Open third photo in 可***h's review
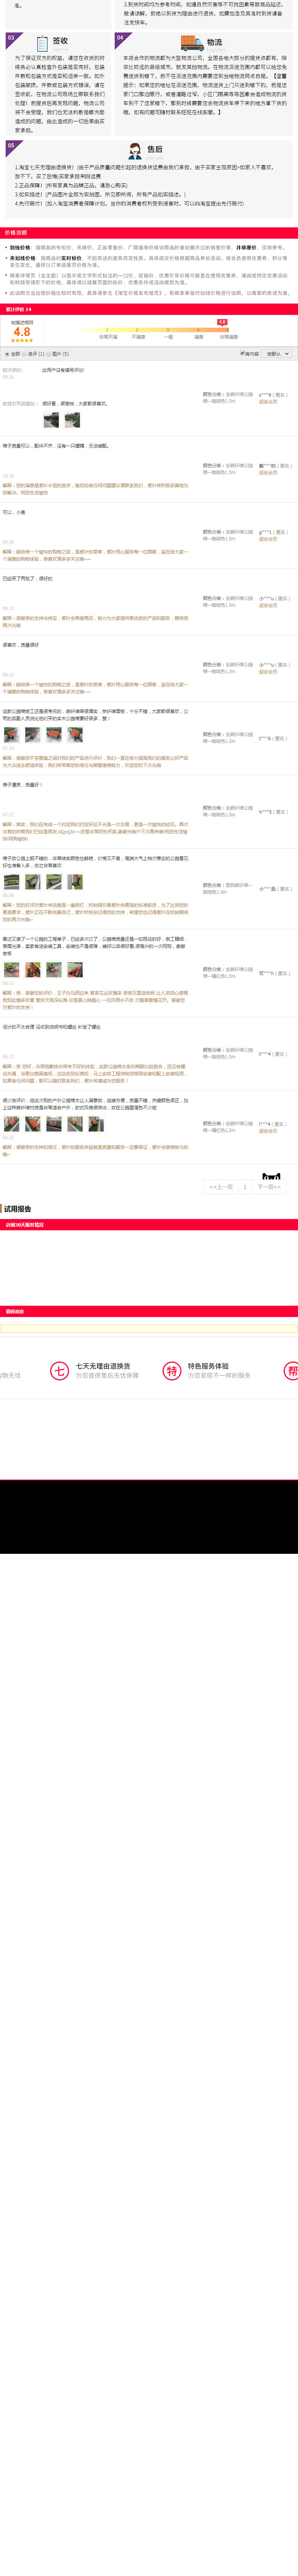 coord(54,970)
